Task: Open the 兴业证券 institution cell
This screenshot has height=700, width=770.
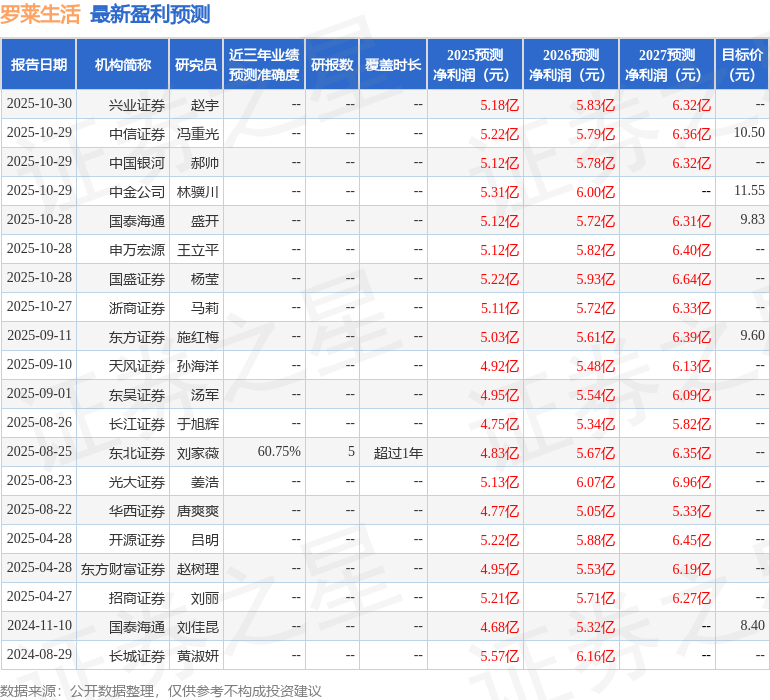Action: (137, 104)
